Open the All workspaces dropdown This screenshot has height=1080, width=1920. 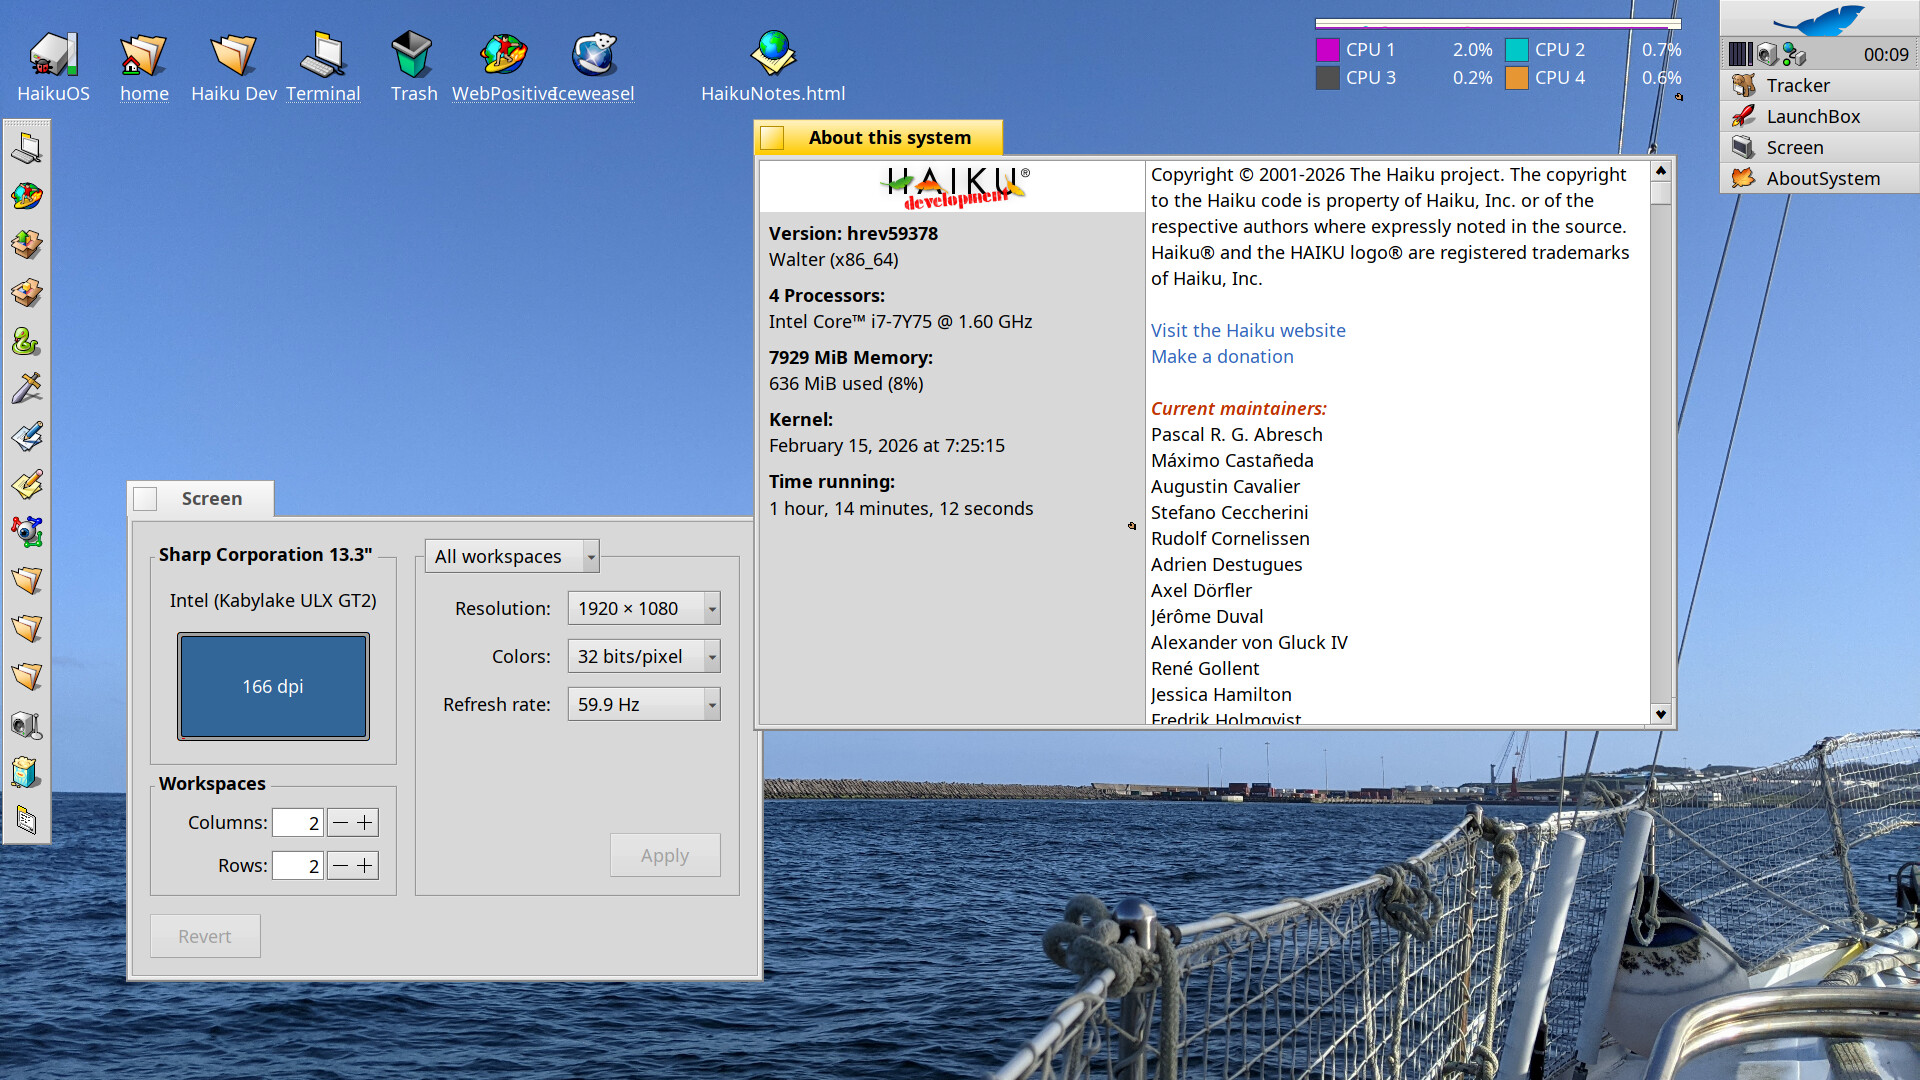(511, 556)
